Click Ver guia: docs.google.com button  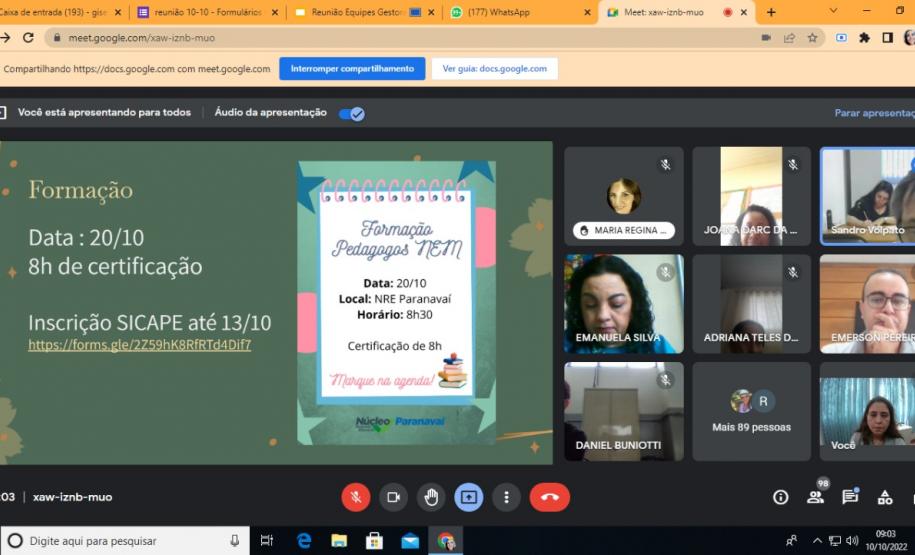coord(494,69)
